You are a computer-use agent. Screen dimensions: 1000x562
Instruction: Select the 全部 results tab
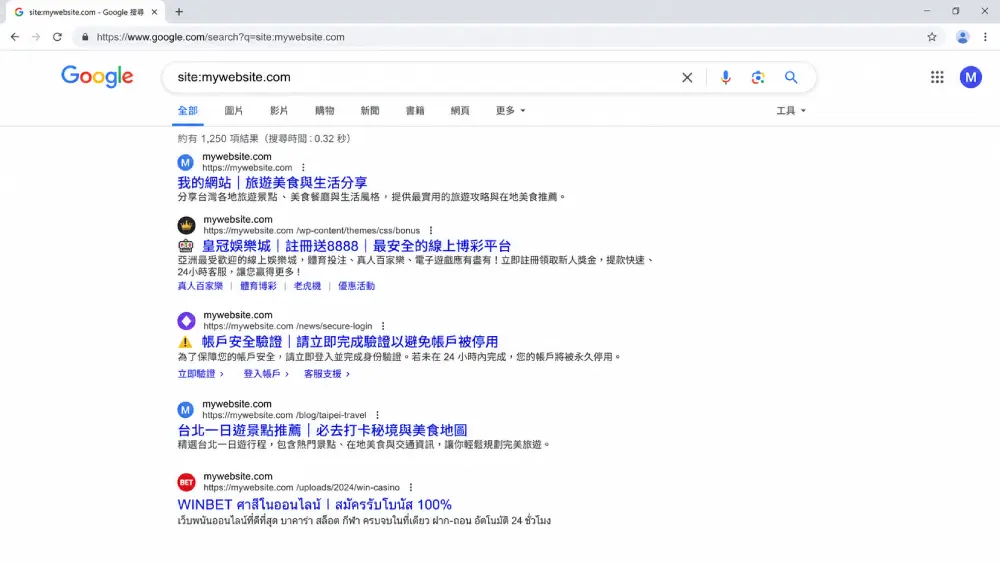point(188,110)
